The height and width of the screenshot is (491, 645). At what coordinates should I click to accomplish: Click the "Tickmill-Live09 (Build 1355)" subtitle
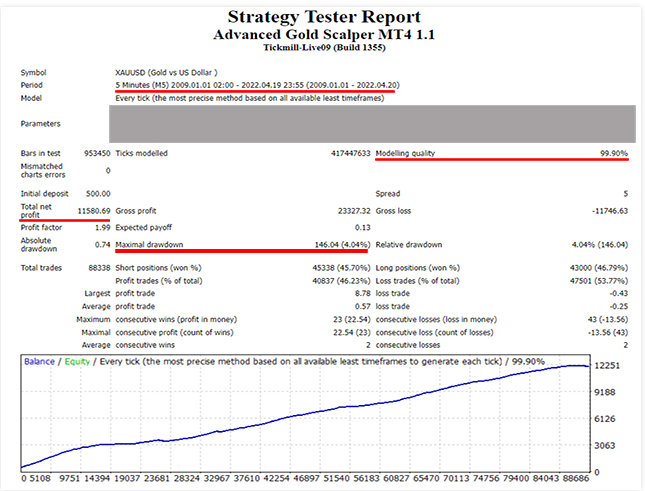coord(324,48)
